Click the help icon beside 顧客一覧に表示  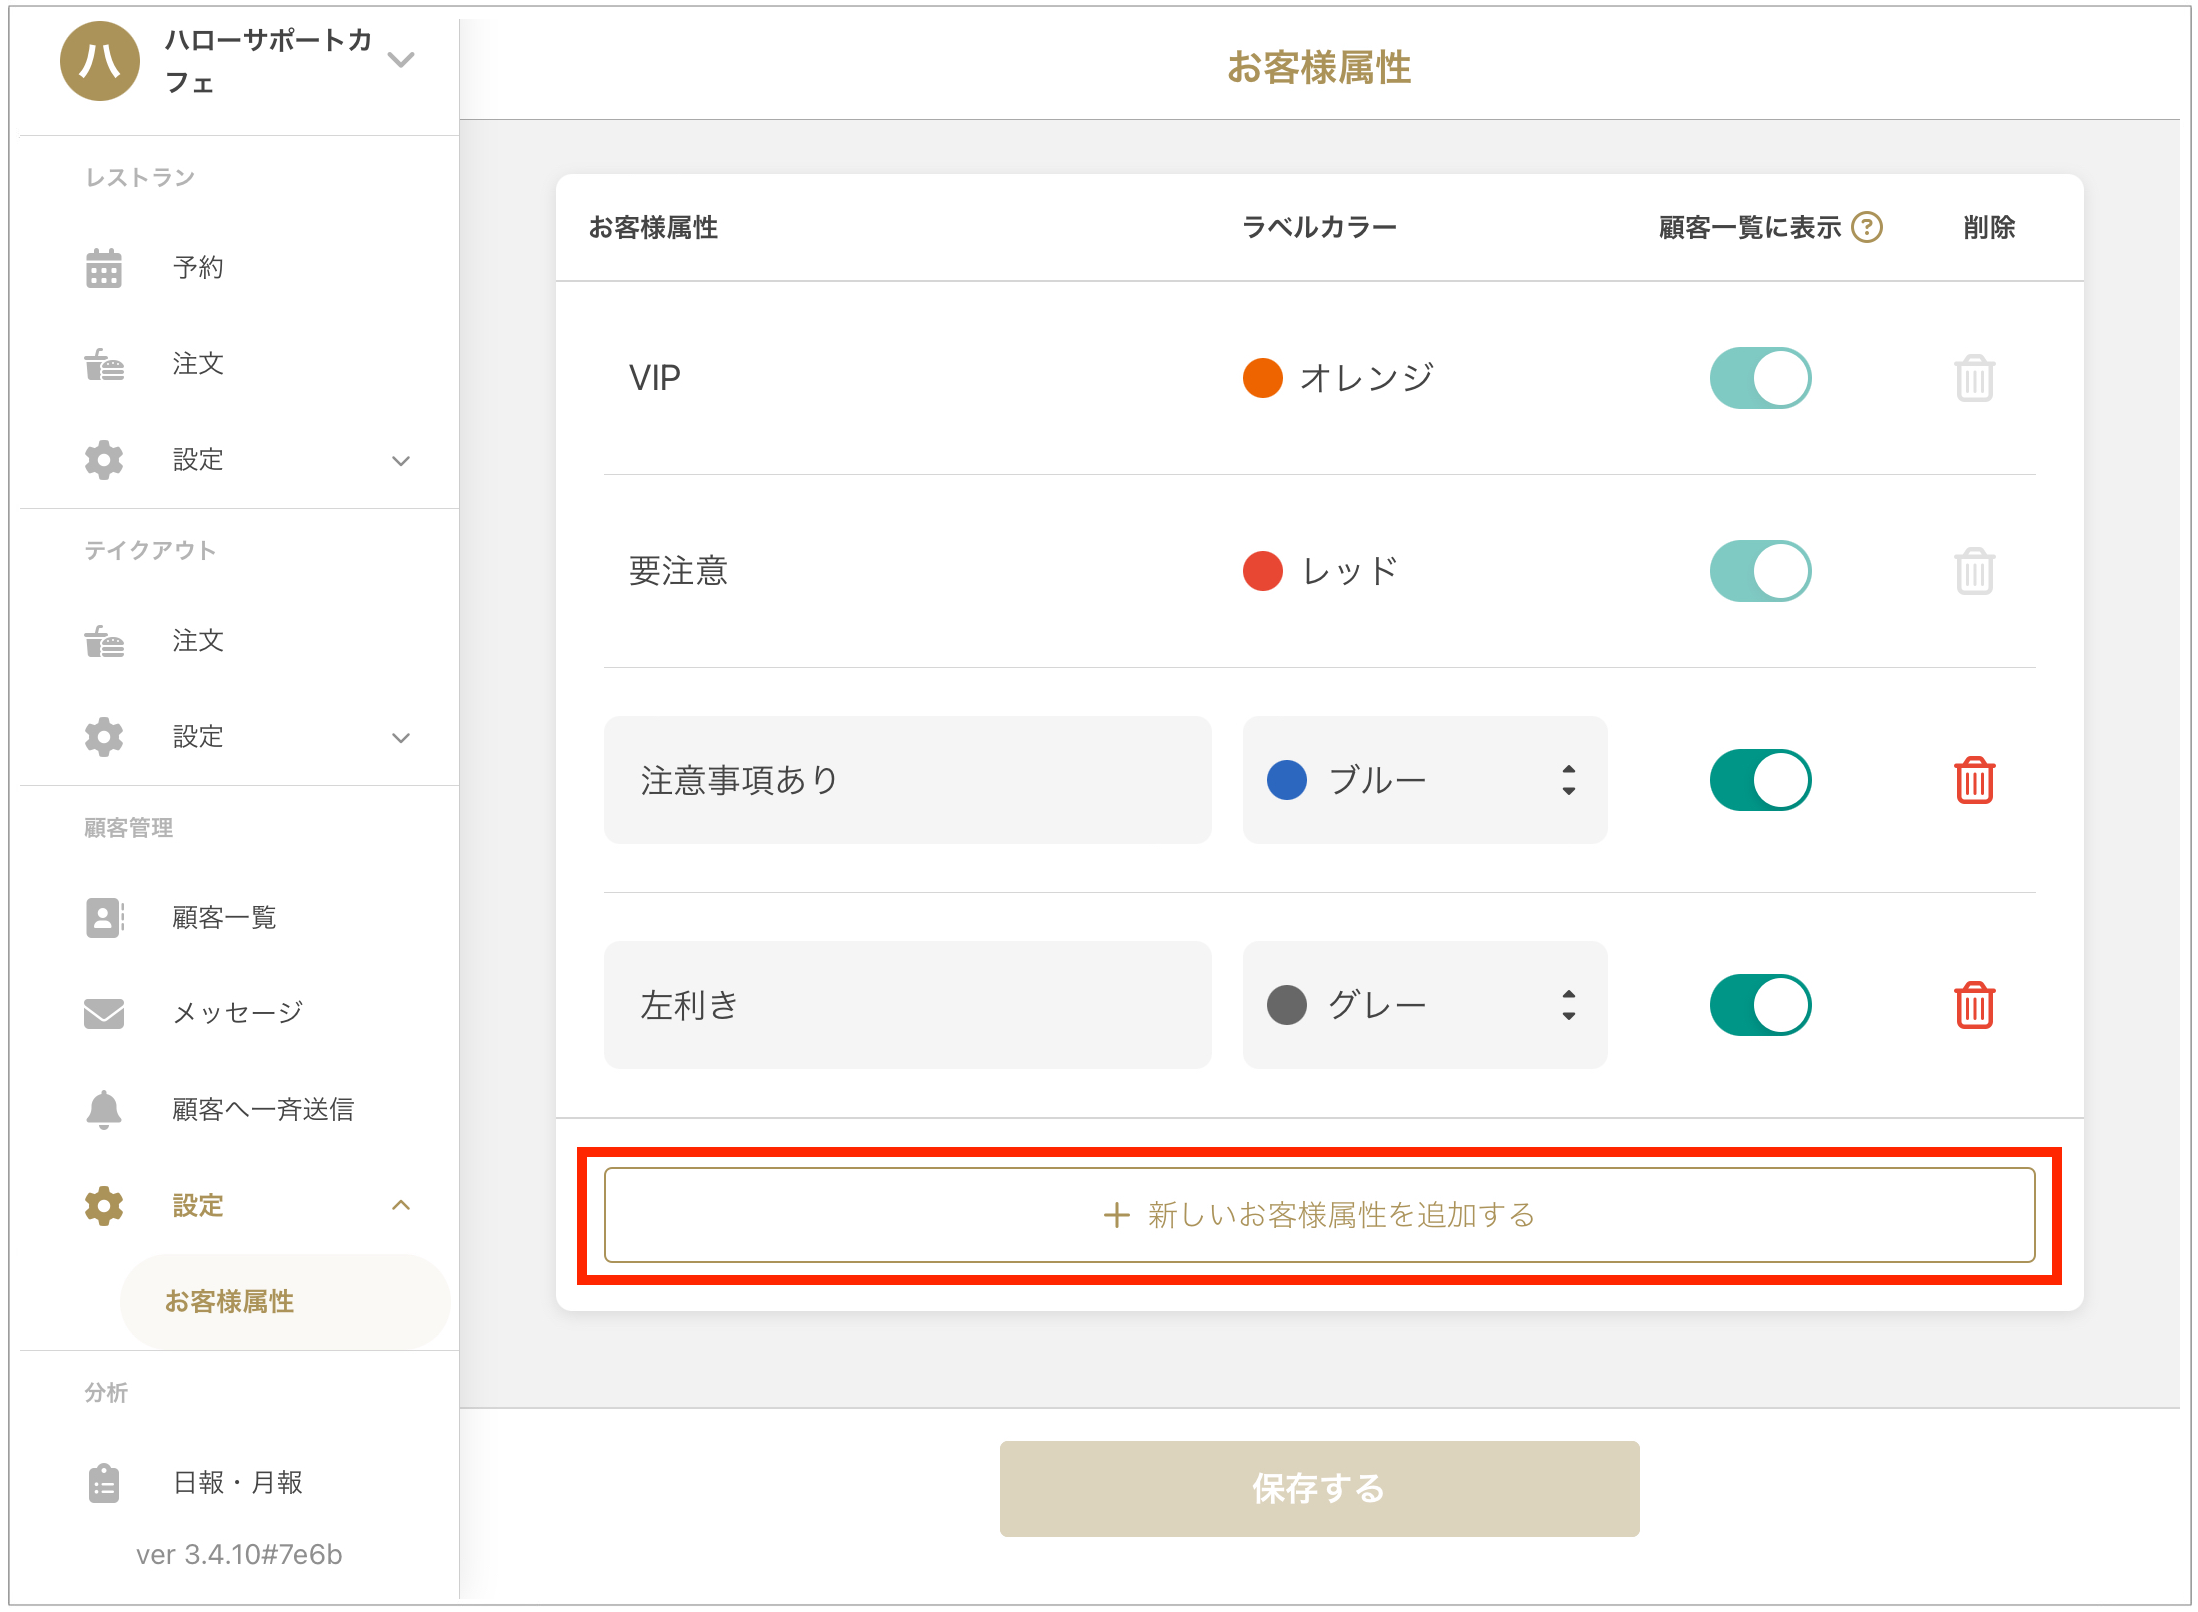[1866, 228]
